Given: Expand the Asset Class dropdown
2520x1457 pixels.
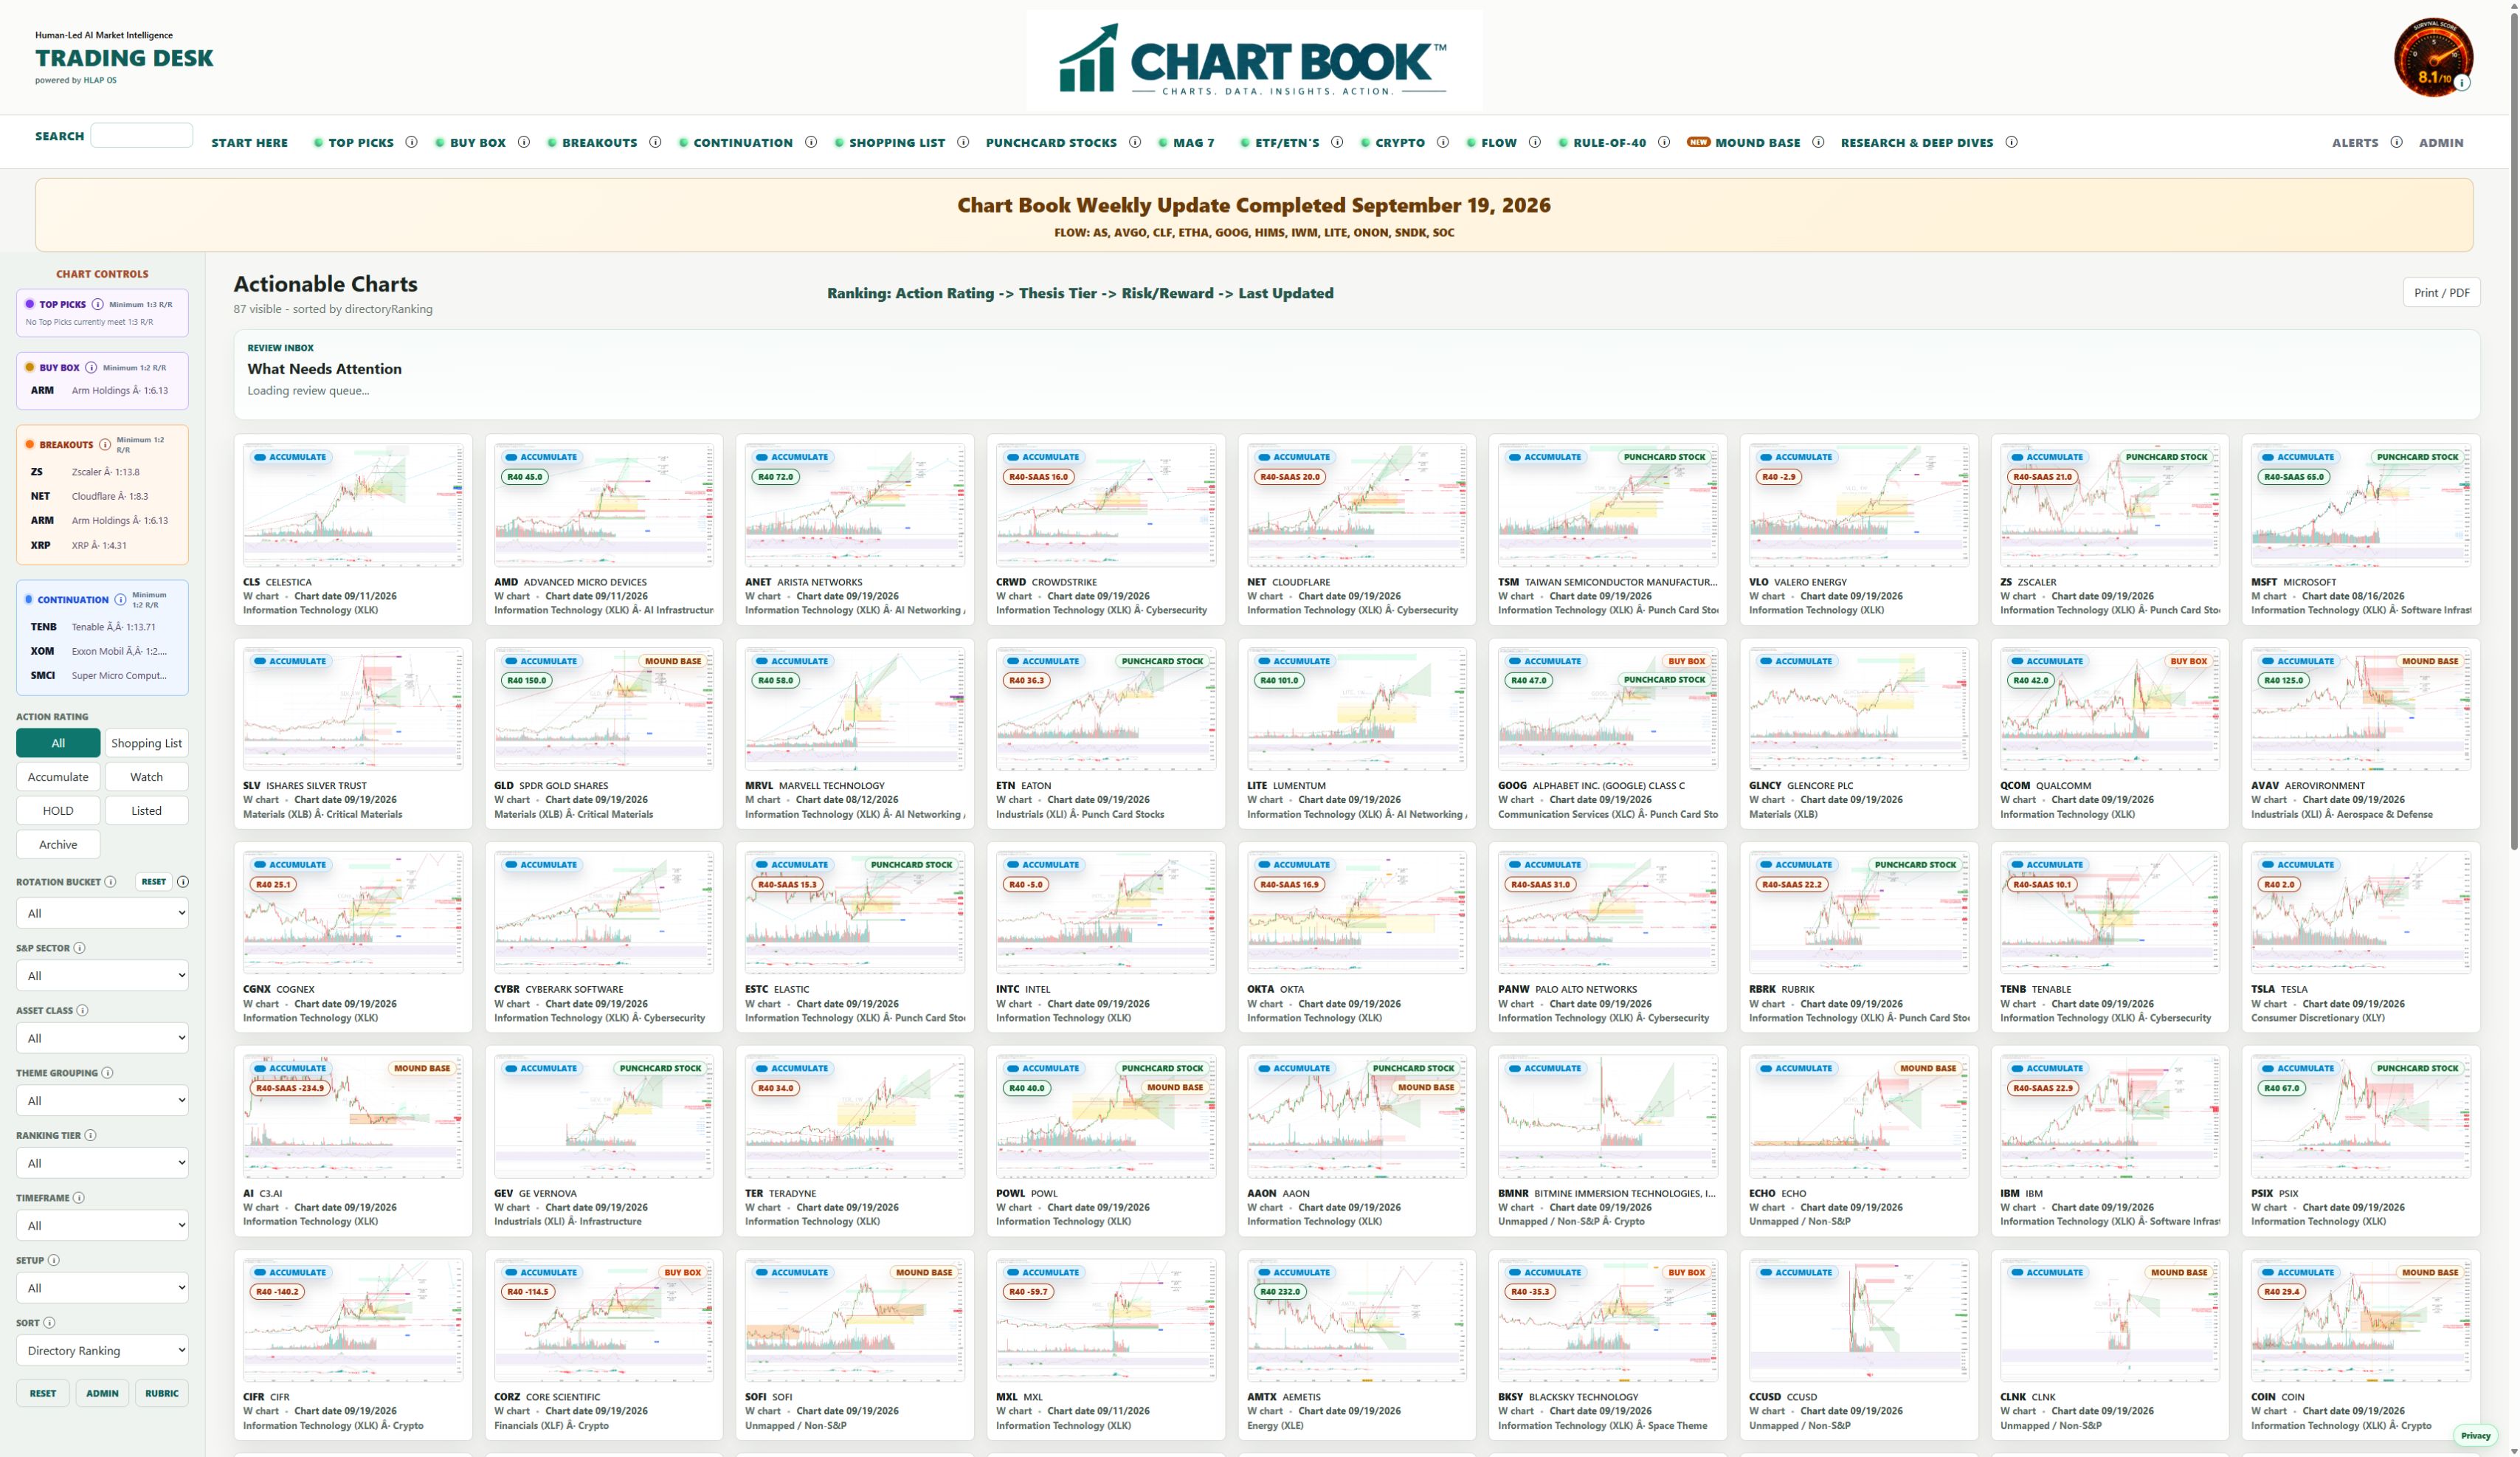Looking at the screenshot, I should coord(102,1038).
